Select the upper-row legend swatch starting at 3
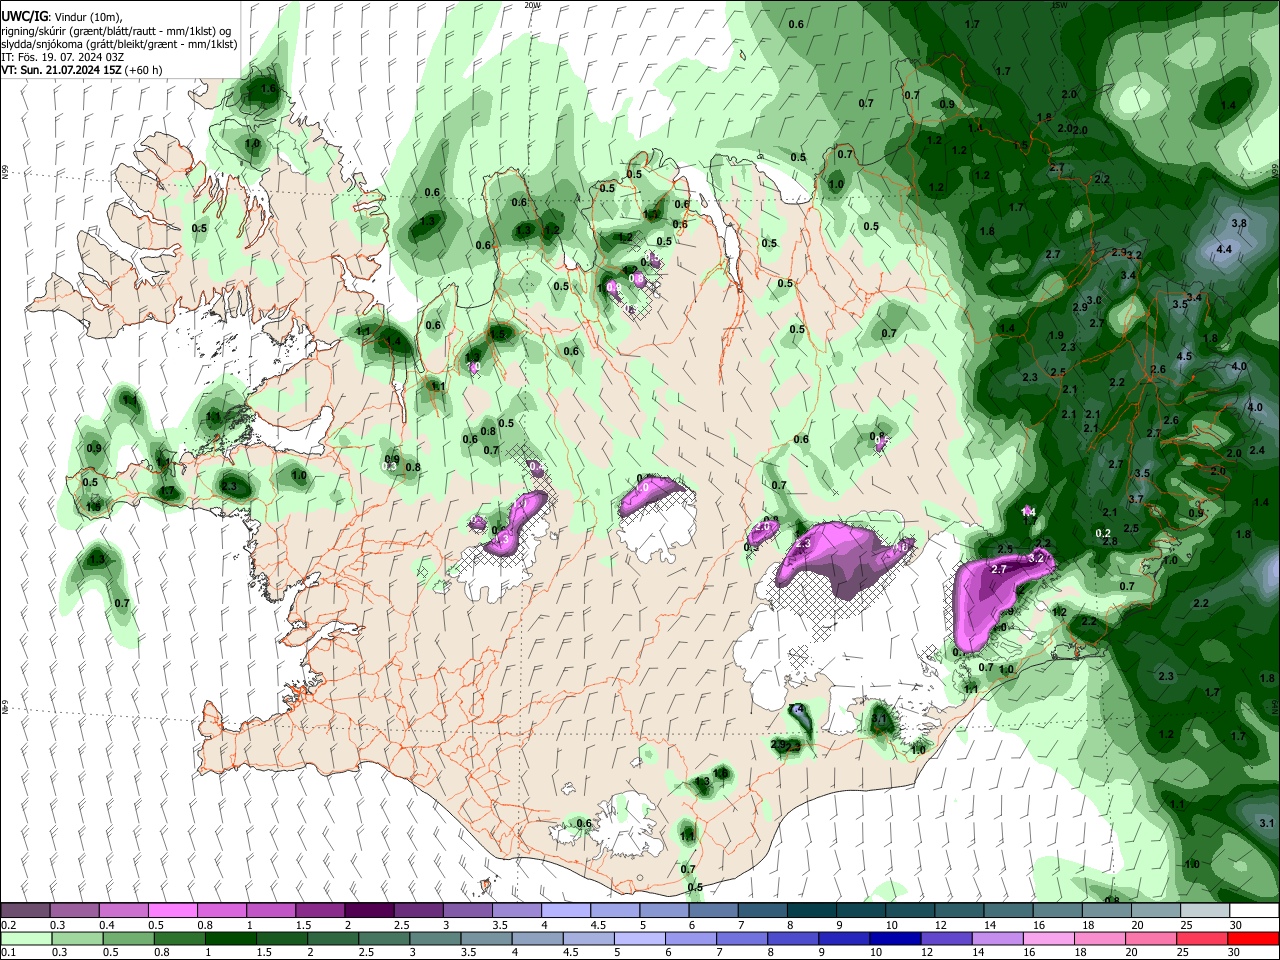The image size is (1280, 960). coord(466,910)
